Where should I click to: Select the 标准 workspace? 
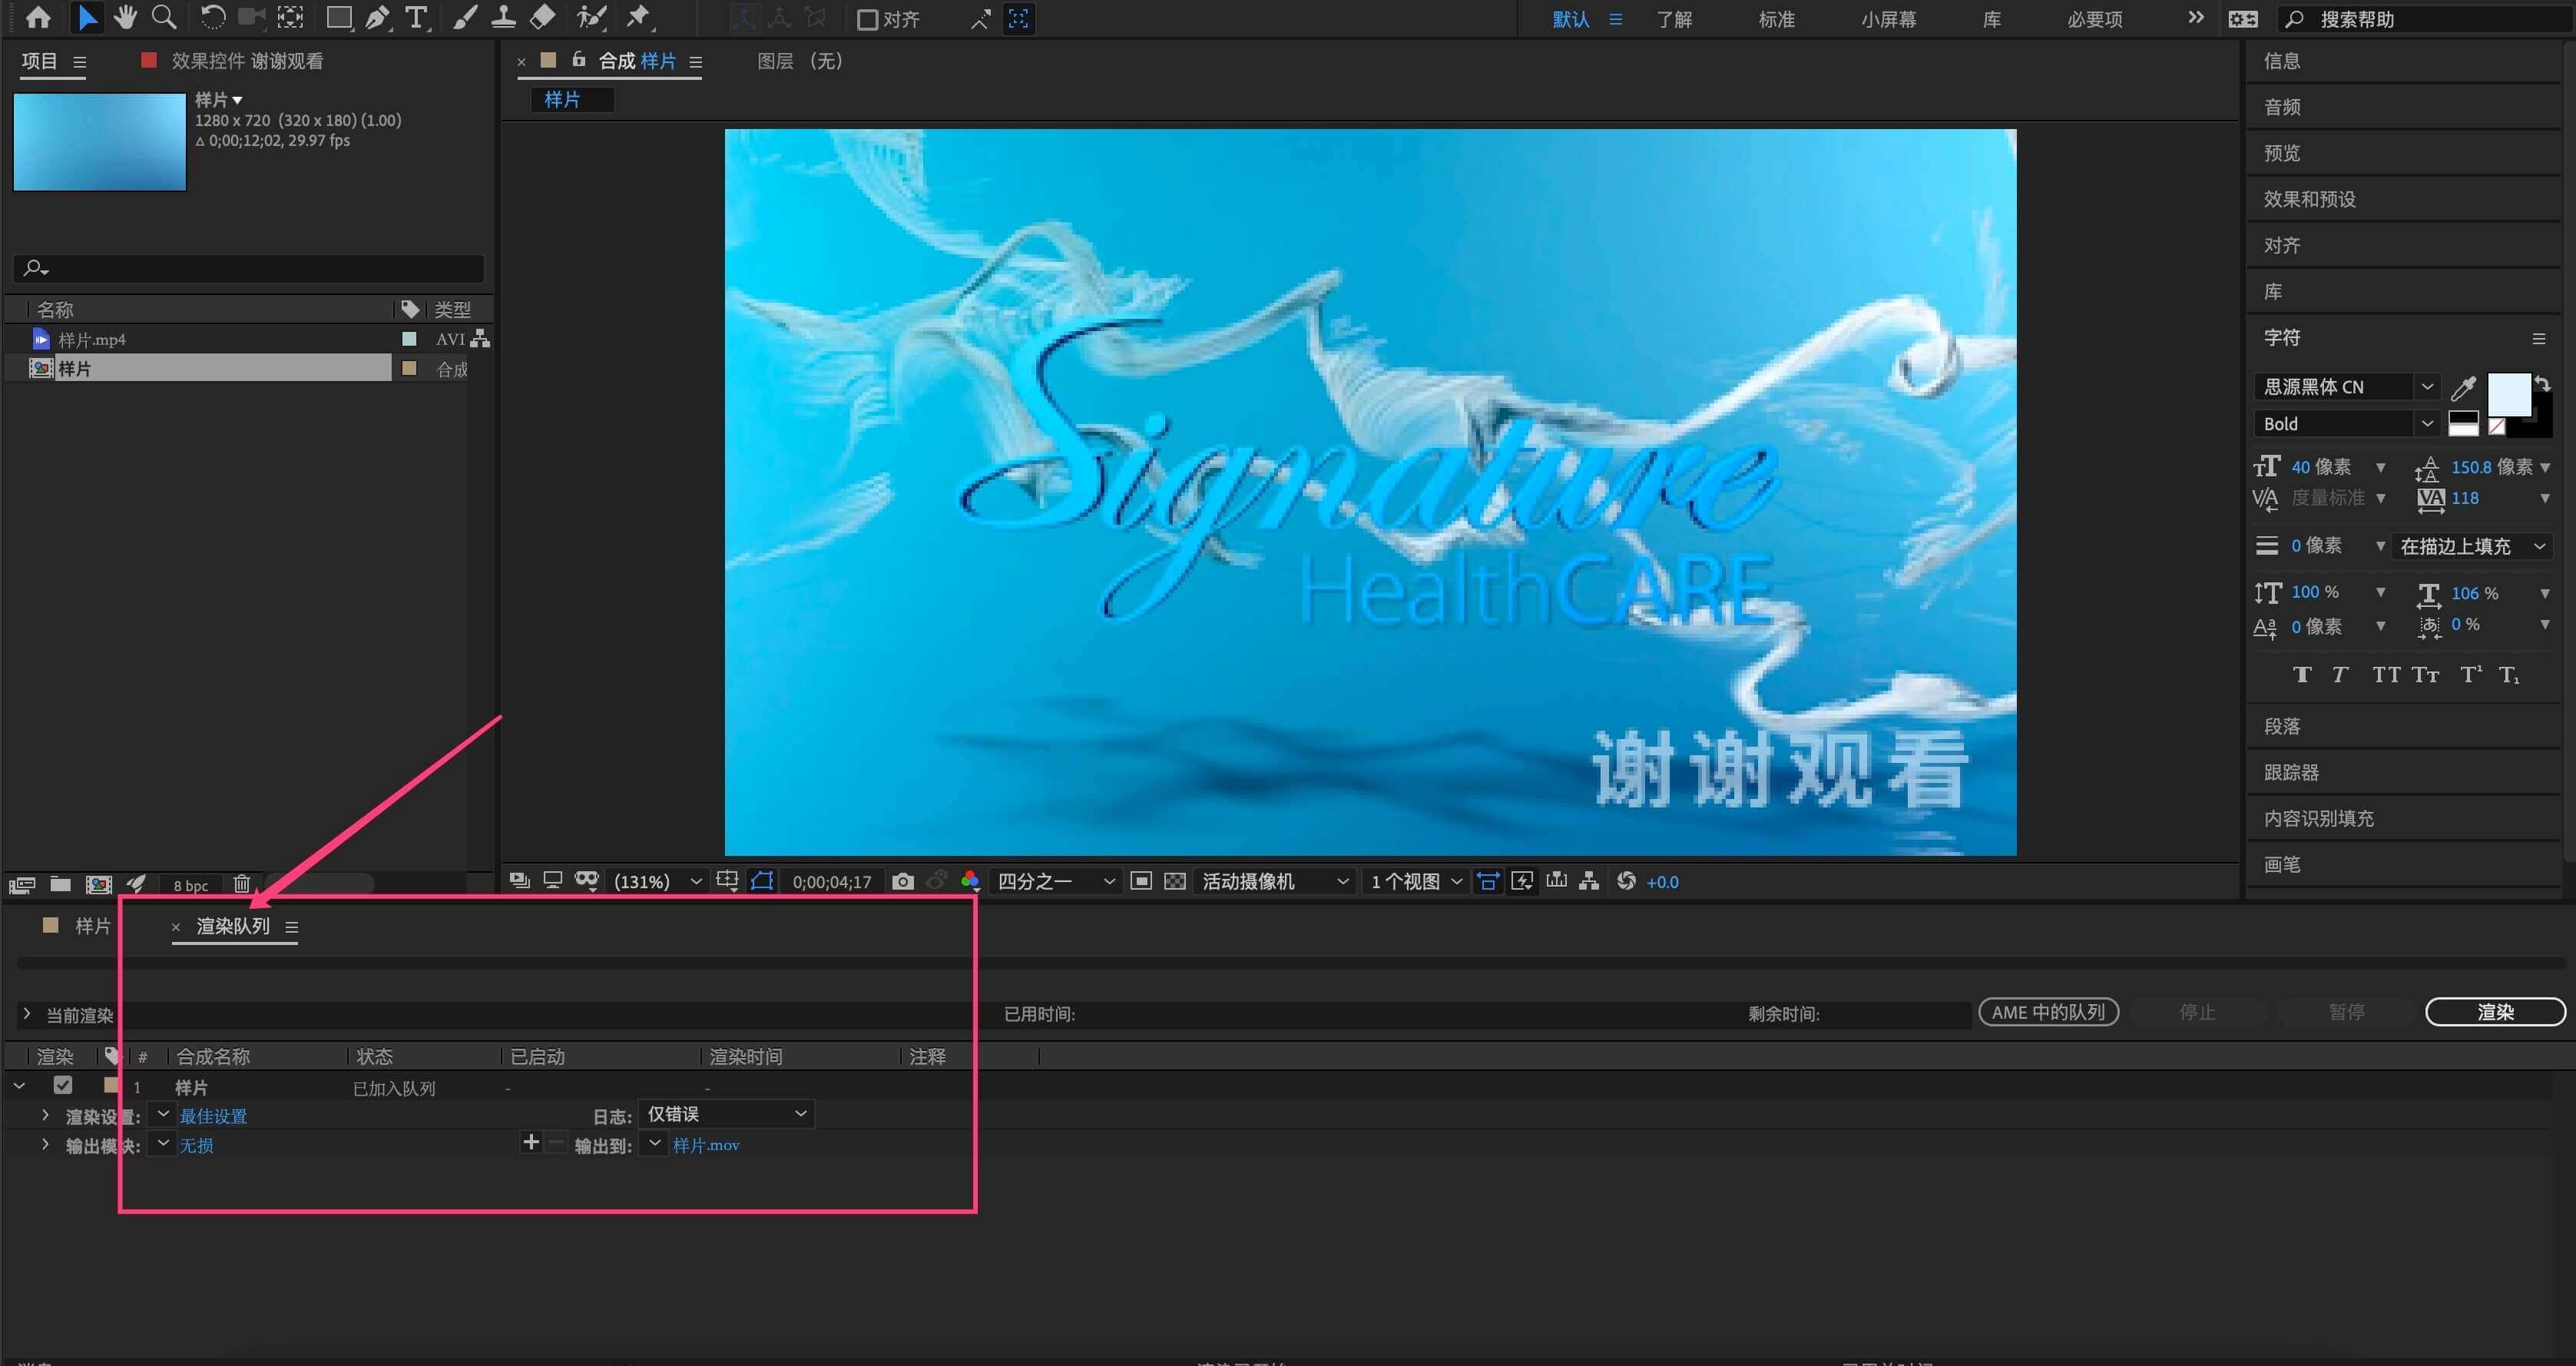1776,19
